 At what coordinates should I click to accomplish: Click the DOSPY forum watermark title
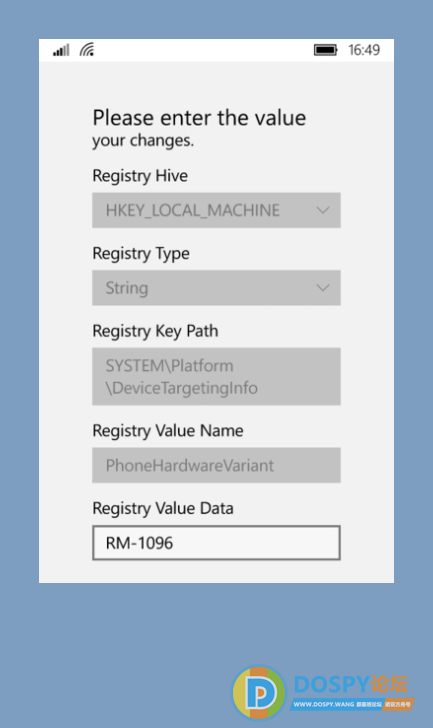tap(351, 684)
